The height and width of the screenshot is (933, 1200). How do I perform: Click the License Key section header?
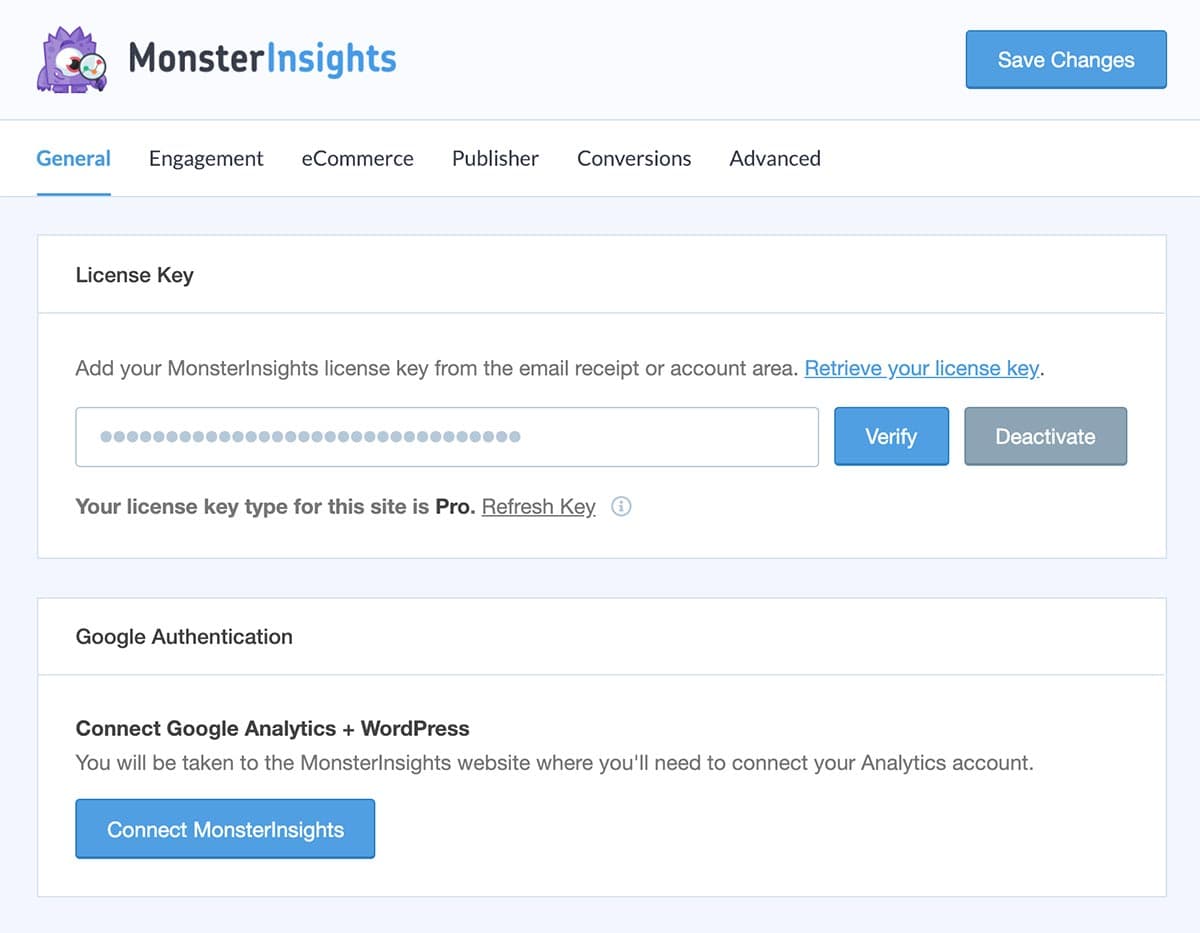click(x=134, y=275)
